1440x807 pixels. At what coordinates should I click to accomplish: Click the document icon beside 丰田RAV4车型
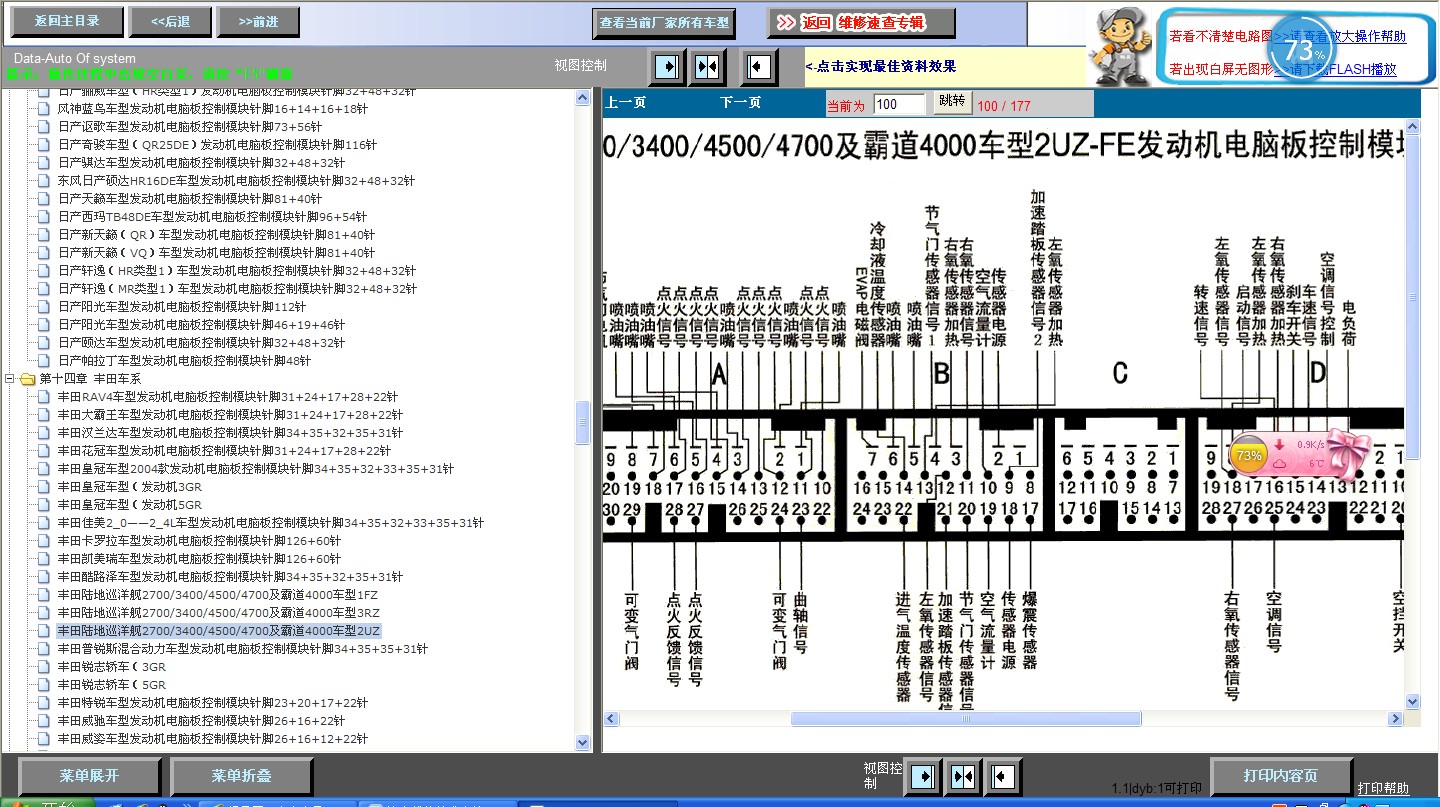[x=44, y=397]
